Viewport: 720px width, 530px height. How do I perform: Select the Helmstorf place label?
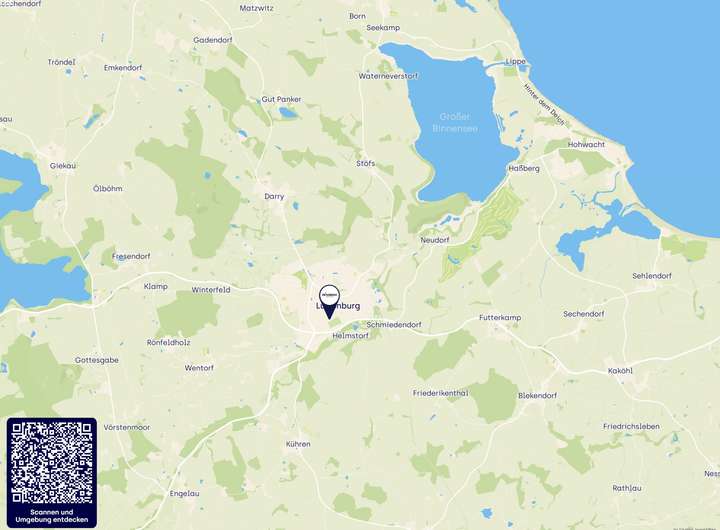click(350, 336)
